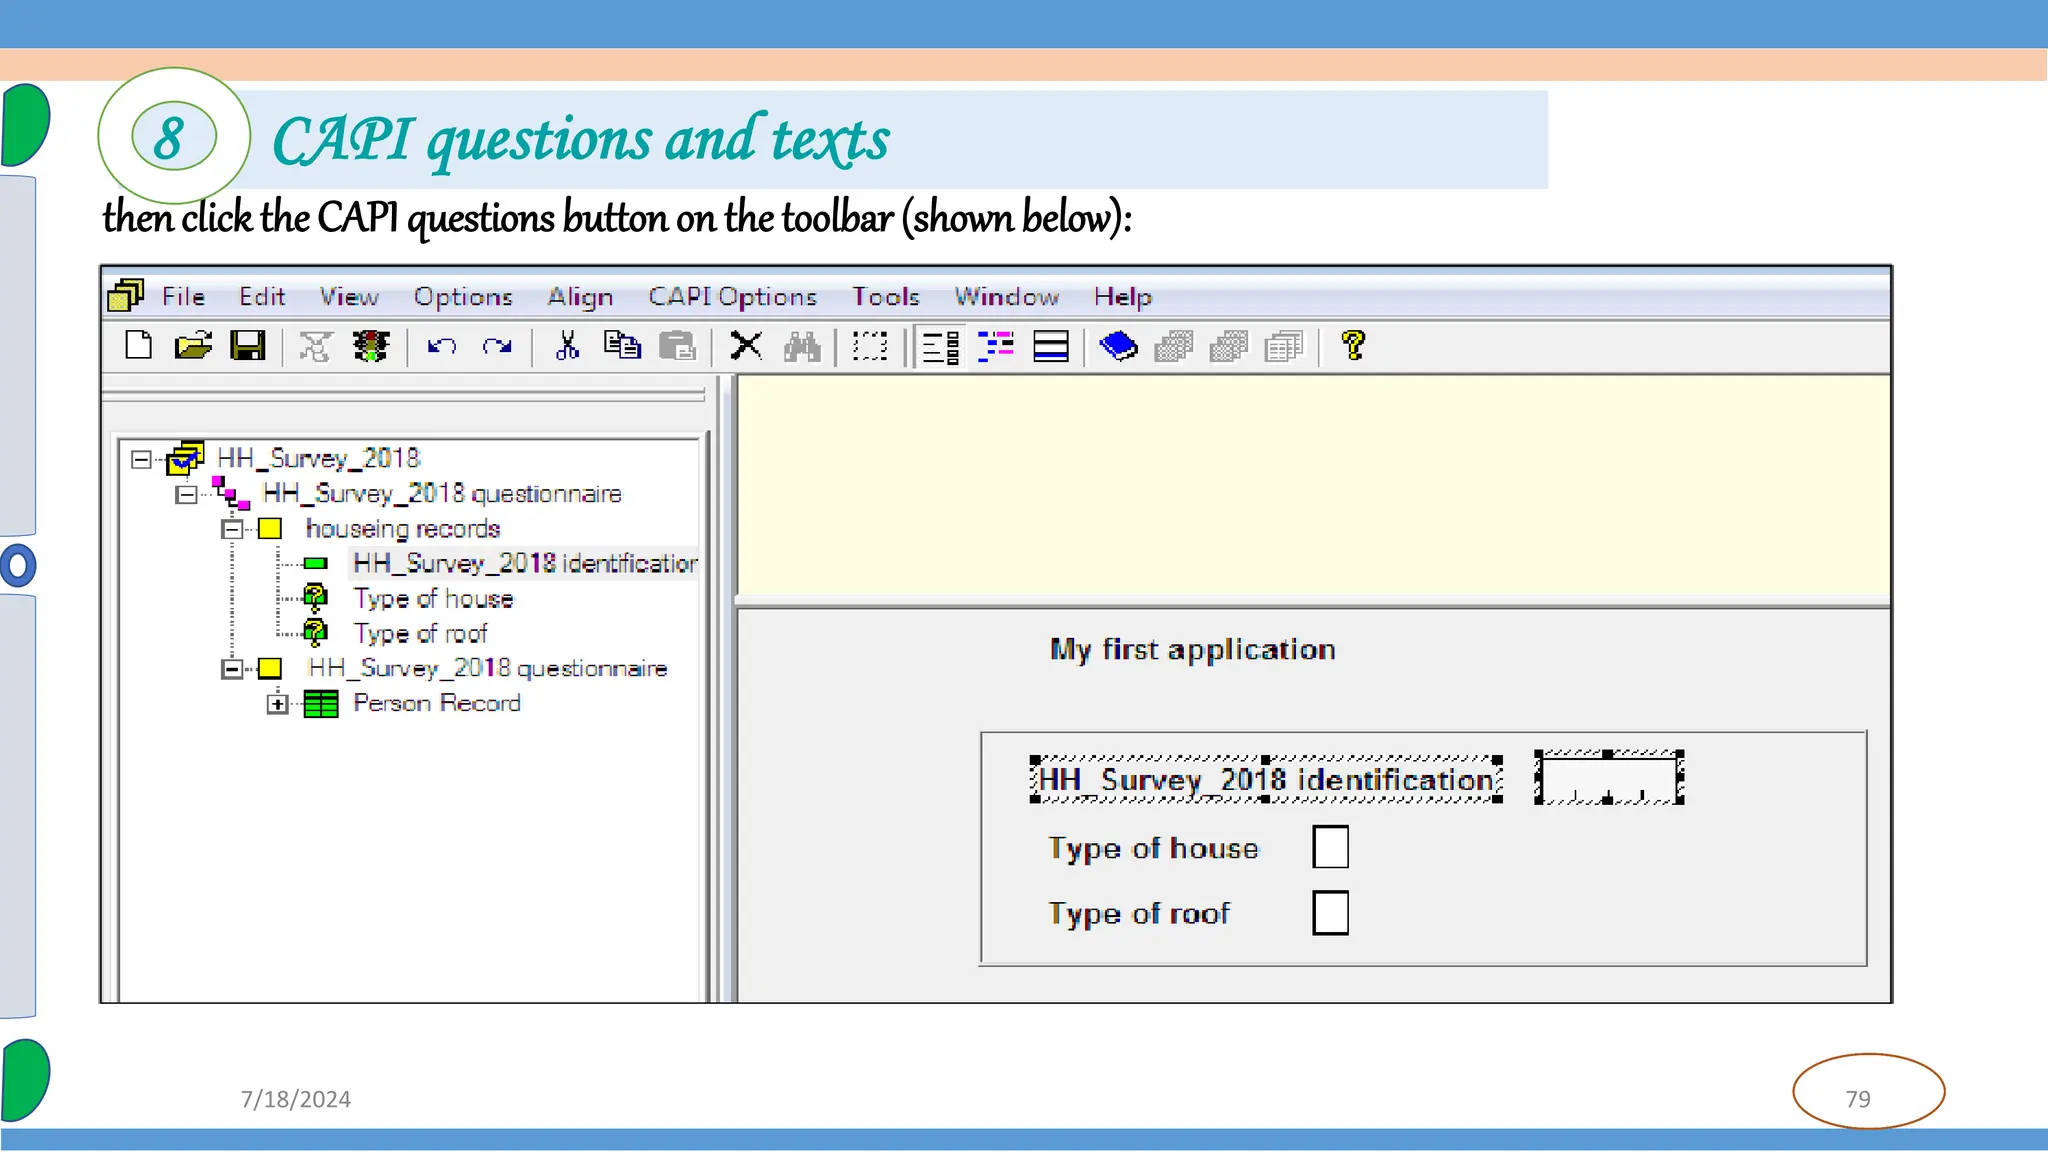Click the application icon beside File menu
The image size is (2048, 1152).
tap(126, 295)
